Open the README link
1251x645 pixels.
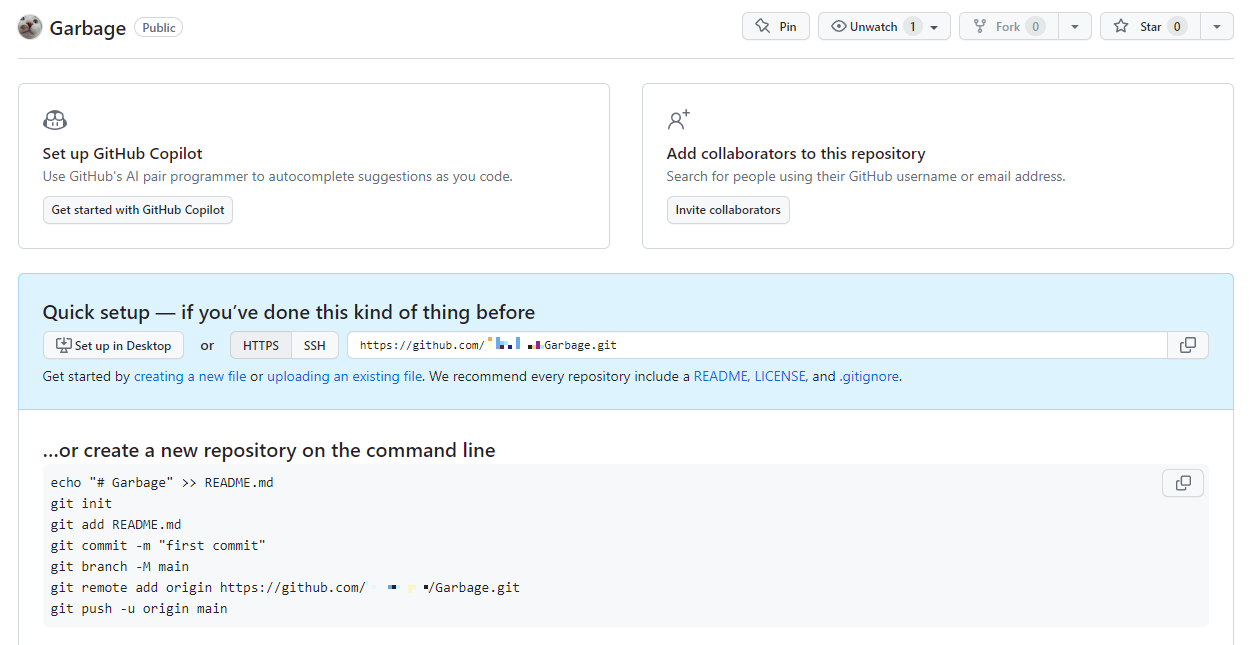click(722, 377)
